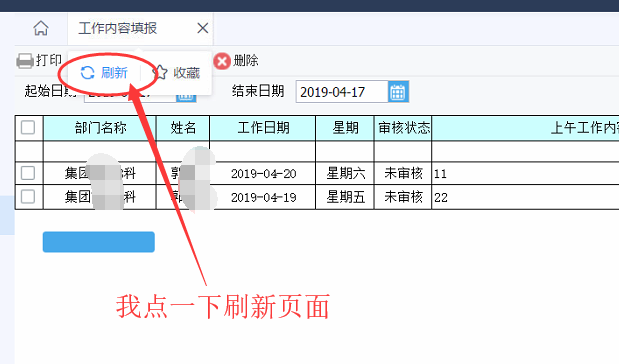Click the department cell in the 2019-04-20 row
This screenshot has height=364, width=619.
[x=100, y=173]
